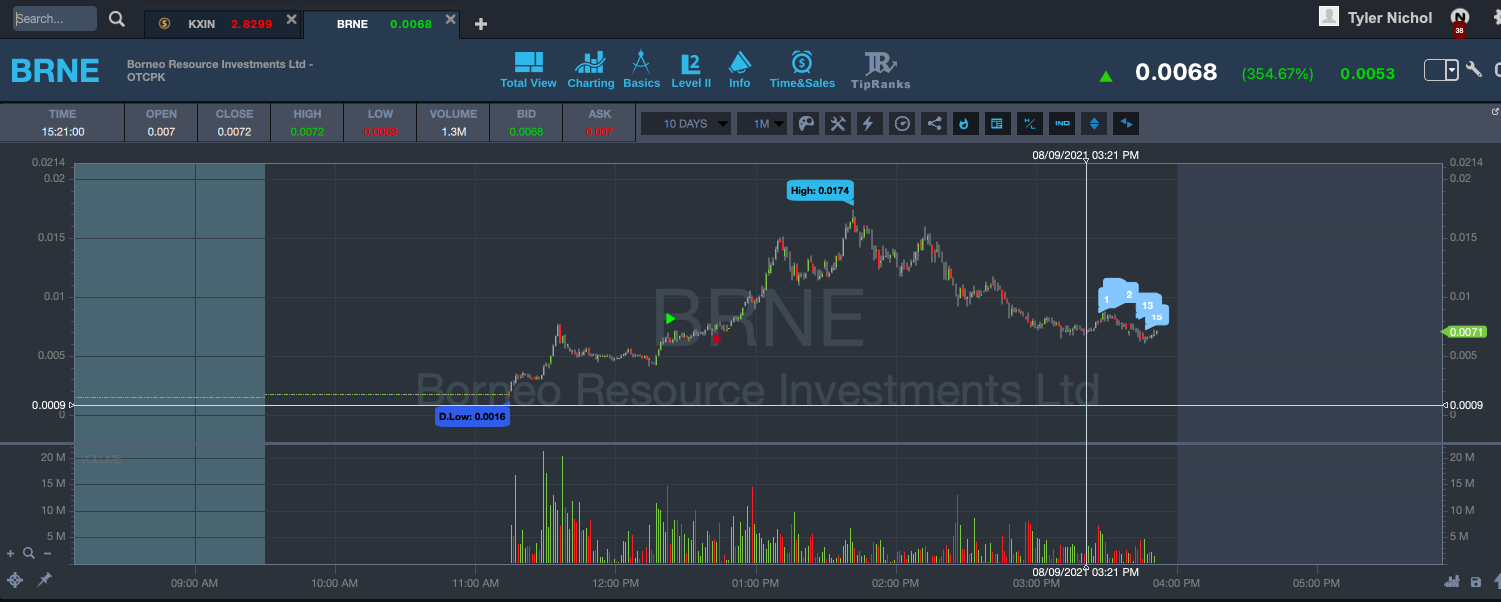Click the pushpin icon at chart bottom-left
The height and width of the screenshot is (602, 1501).
coord(44,579)
